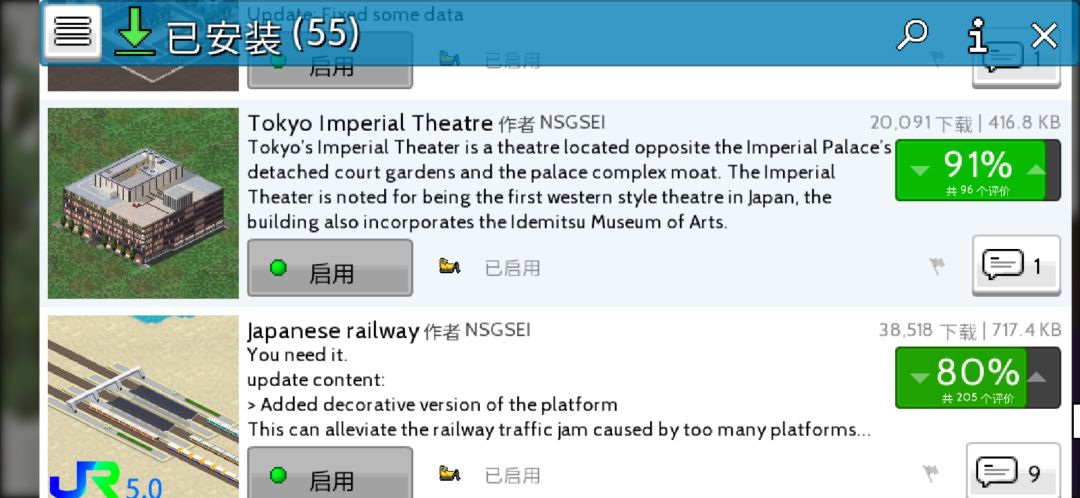Click folder icon for Japanese railway
This screenshot has width=1080, height=498.
coord(449,473)
